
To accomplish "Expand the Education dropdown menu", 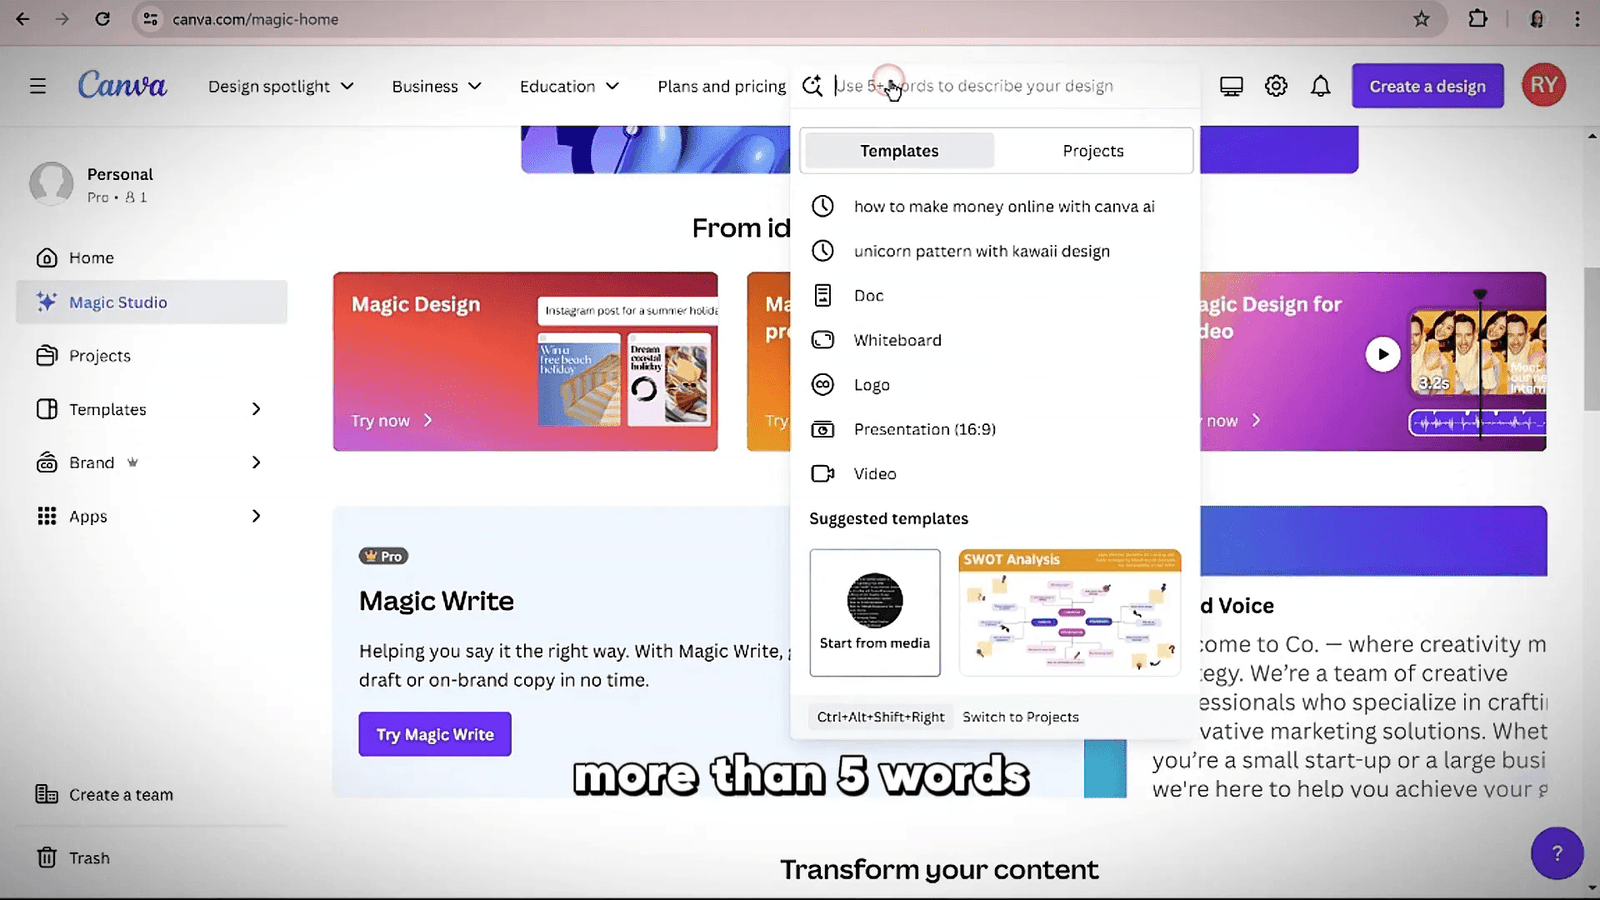I will pos(569,86).
